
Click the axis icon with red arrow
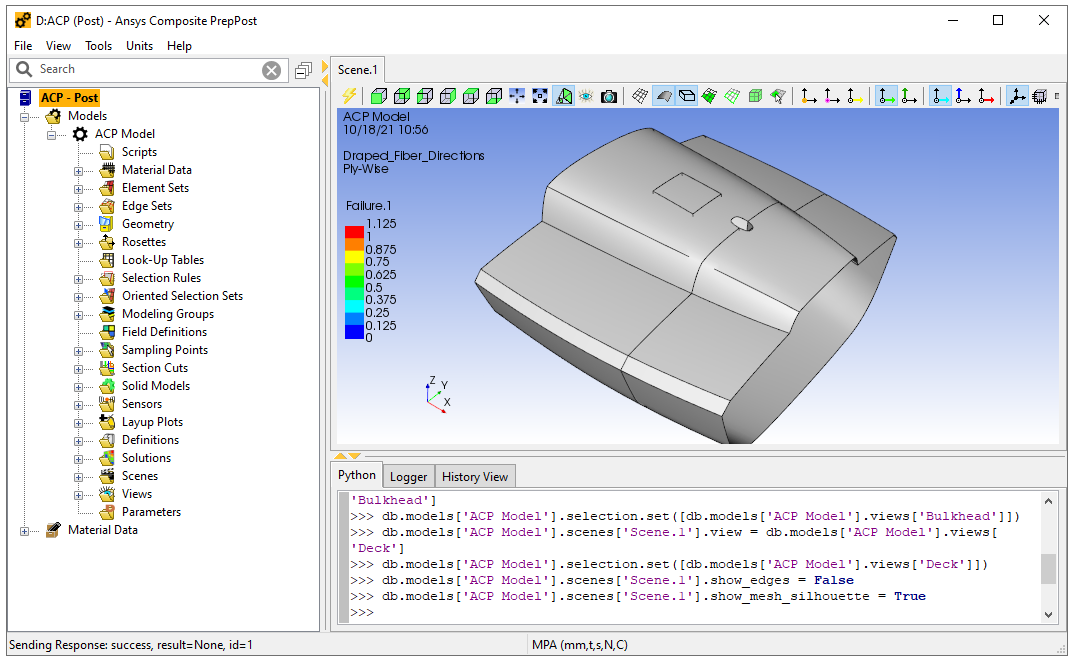point(986,96)
